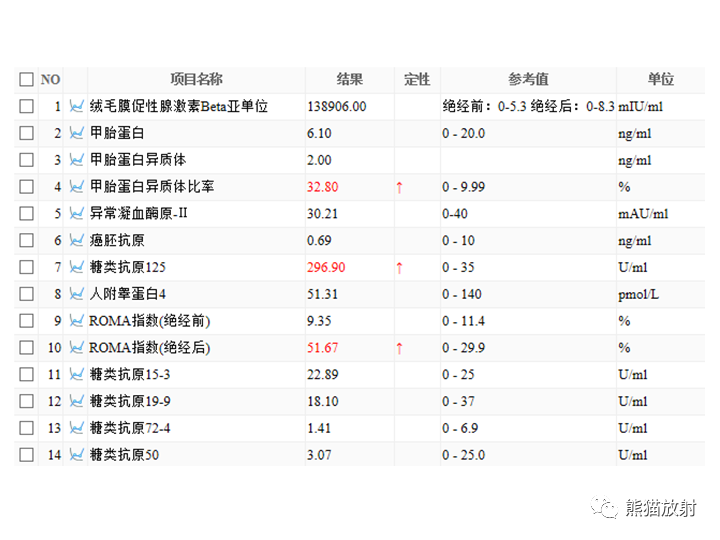Select the unit mIU/ml

pyautogui.click(x=641, y=107)
